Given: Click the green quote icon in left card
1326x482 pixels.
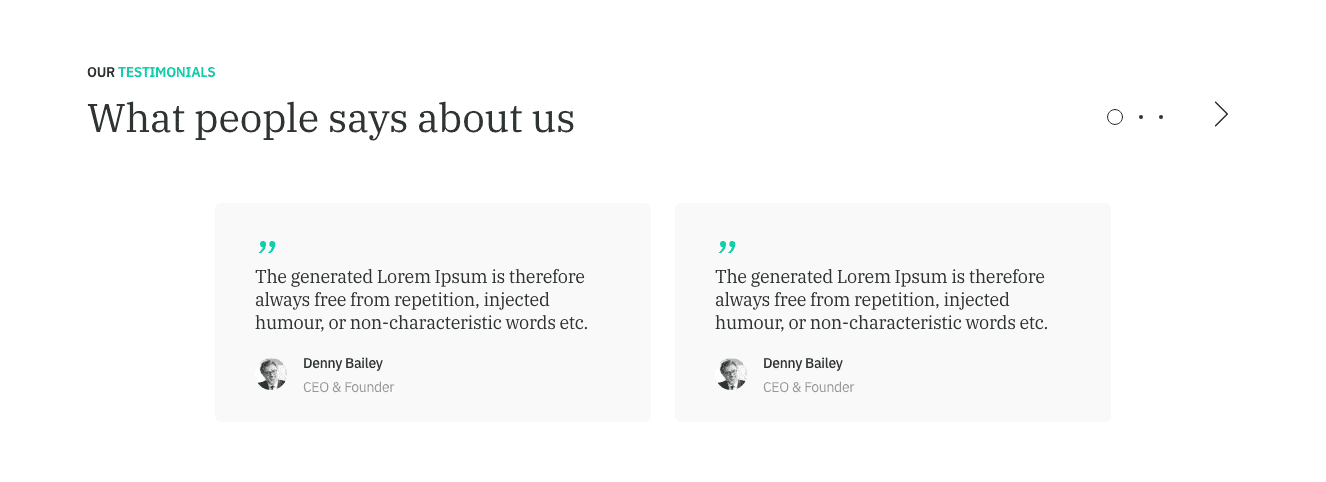Looking at the screenshot, I should click(267, 247).
